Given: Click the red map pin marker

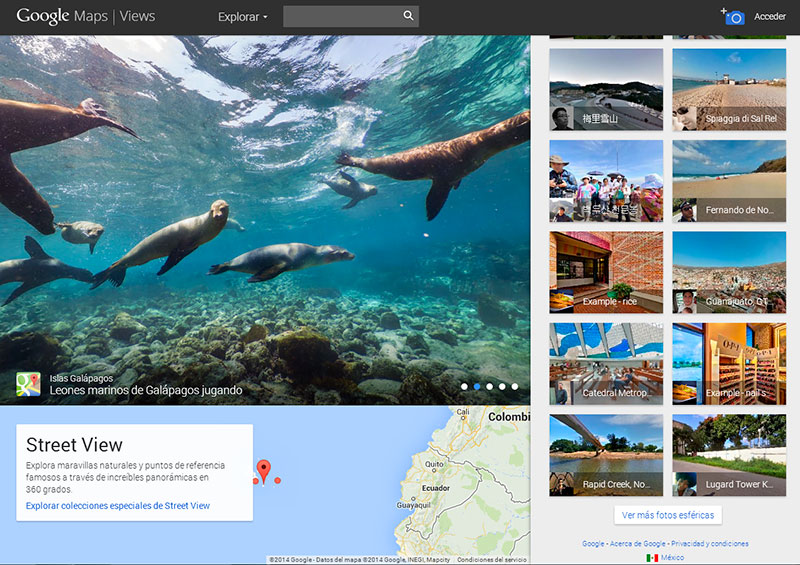Looking at the screenshot, I should [264, 469].
